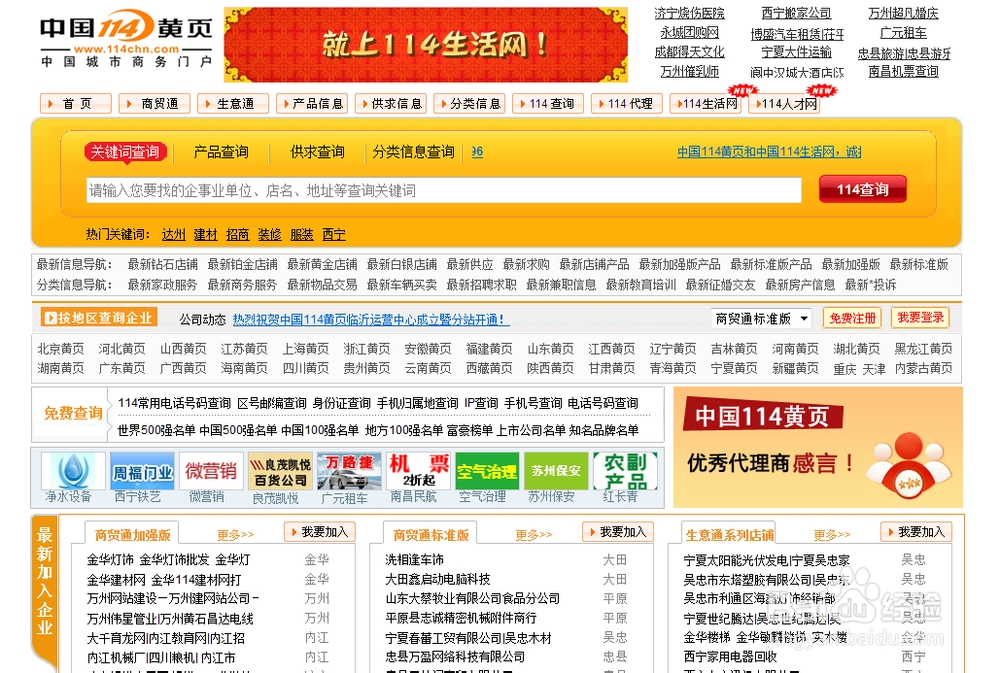Open the 商贸通 navigation item
1000x673 pixels.
[154, 103]
